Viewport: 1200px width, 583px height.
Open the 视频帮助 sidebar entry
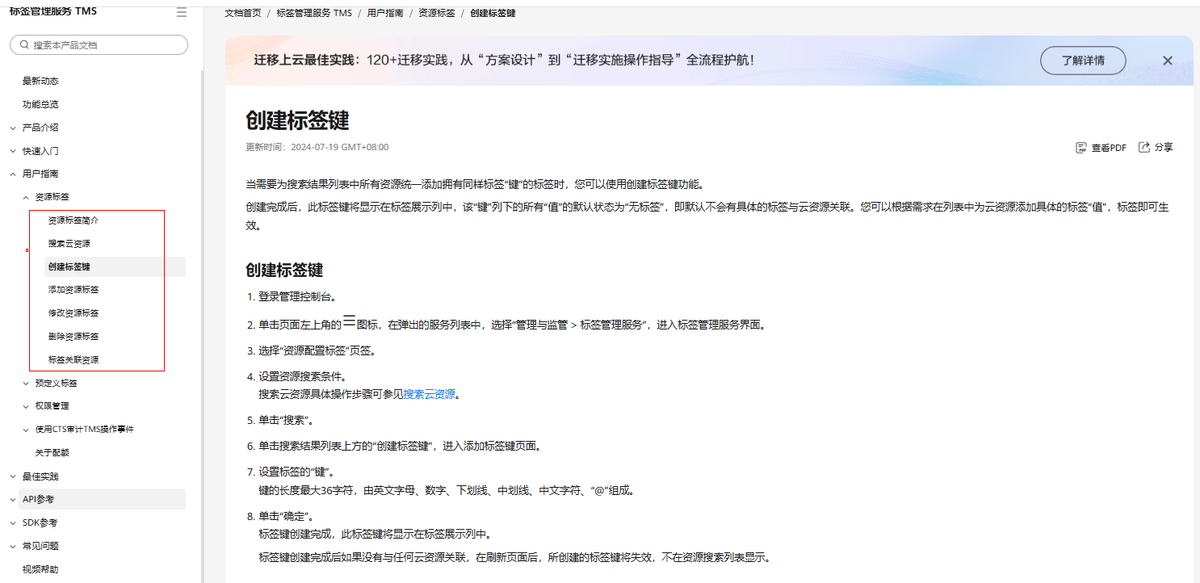pyautogui.click(x=41, y=569)
